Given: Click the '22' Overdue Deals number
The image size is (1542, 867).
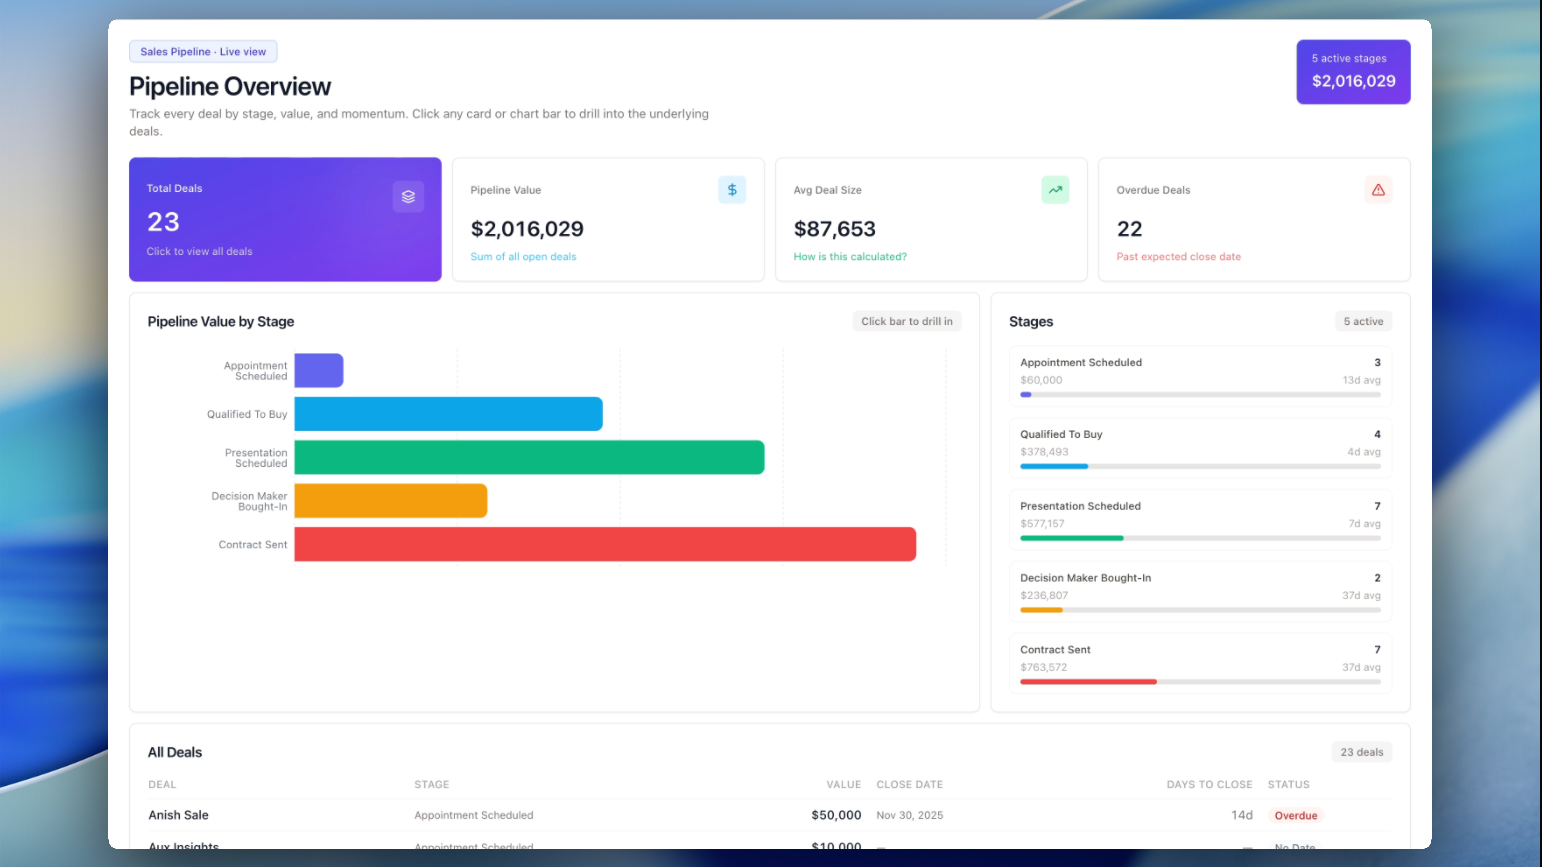Looking at the screenshot, I should click(1130, 229).
